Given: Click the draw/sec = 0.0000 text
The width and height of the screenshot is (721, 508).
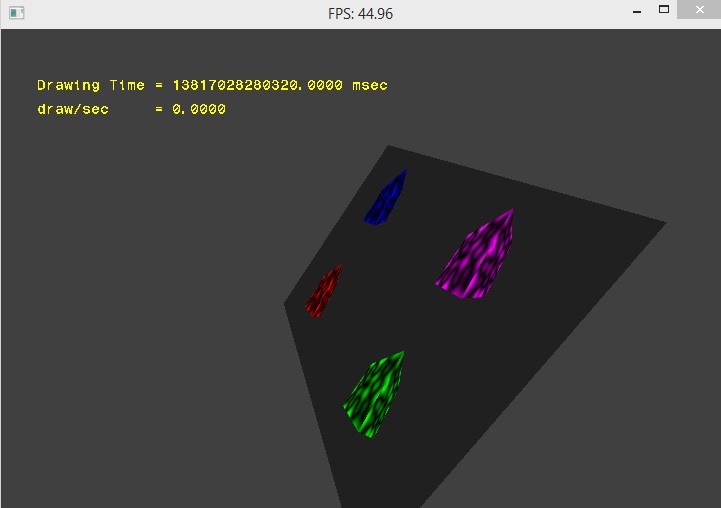Looking at the screenshot, I should (x=131, y=109).
